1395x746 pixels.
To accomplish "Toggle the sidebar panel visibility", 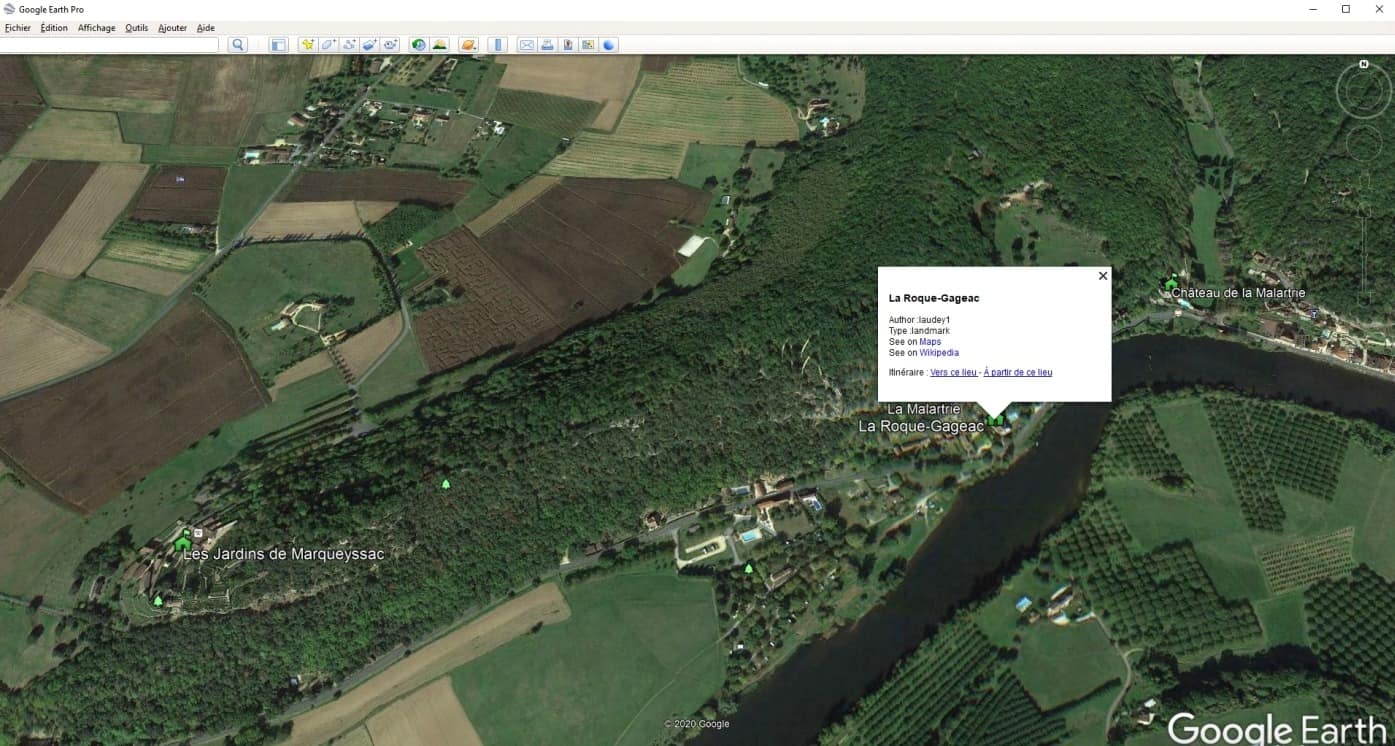I will (279, 45).
